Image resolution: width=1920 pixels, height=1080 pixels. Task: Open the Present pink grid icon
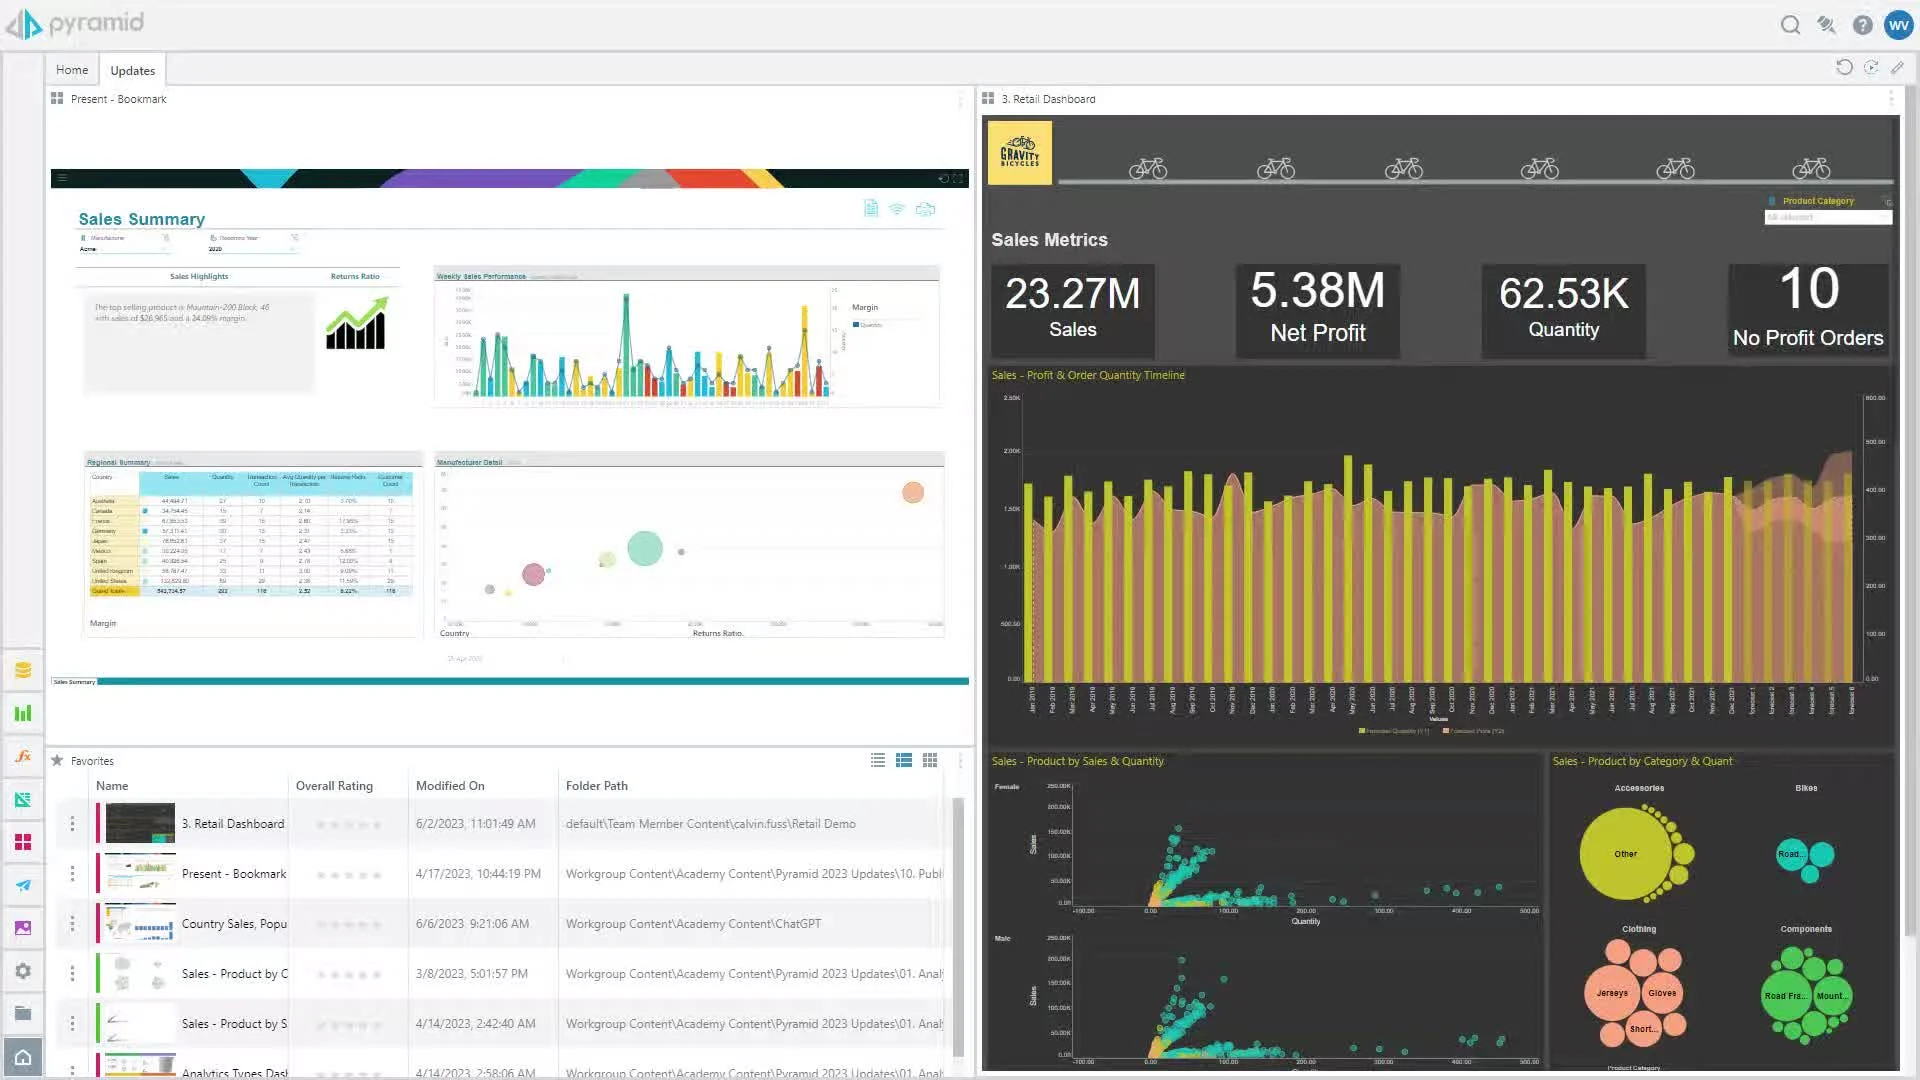coord(23,842)
